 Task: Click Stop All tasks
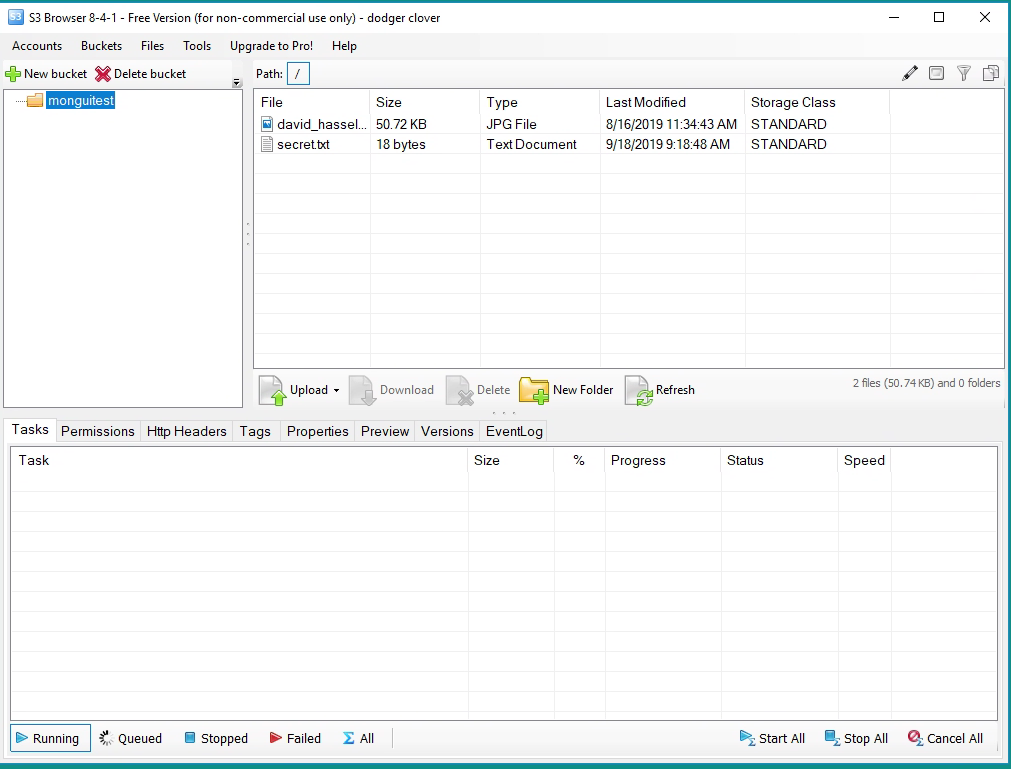857,738
